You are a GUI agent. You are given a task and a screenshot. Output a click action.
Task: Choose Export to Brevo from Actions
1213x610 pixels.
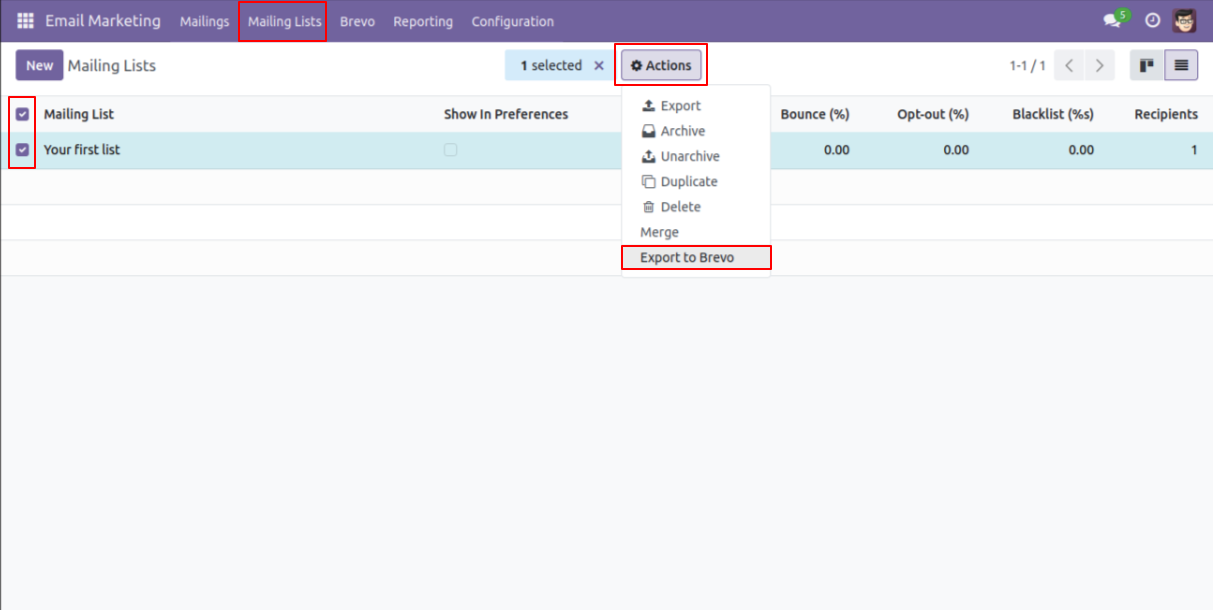(687, 258)
